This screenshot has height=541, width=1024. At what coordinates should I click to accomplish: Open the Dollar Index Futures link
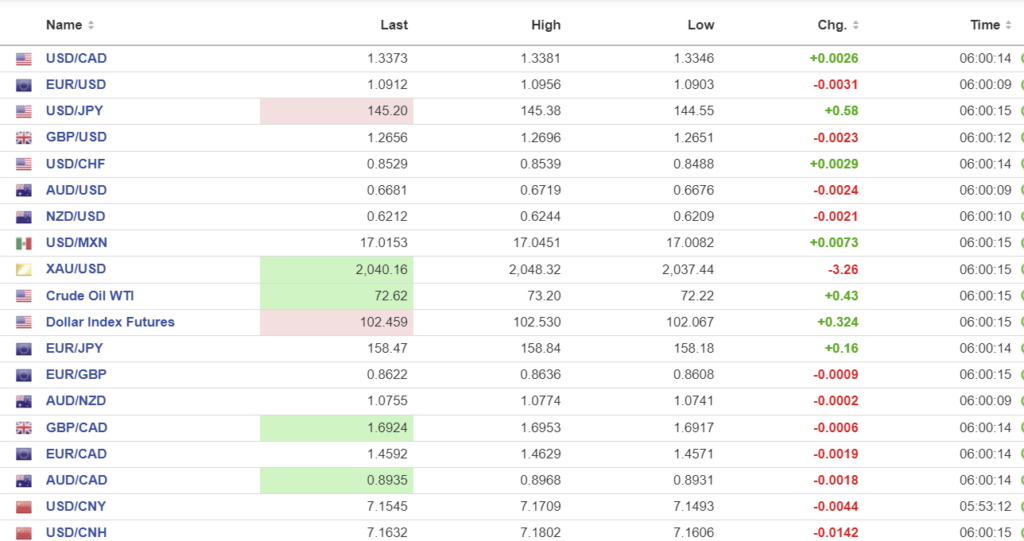click(x=110, y=322)
